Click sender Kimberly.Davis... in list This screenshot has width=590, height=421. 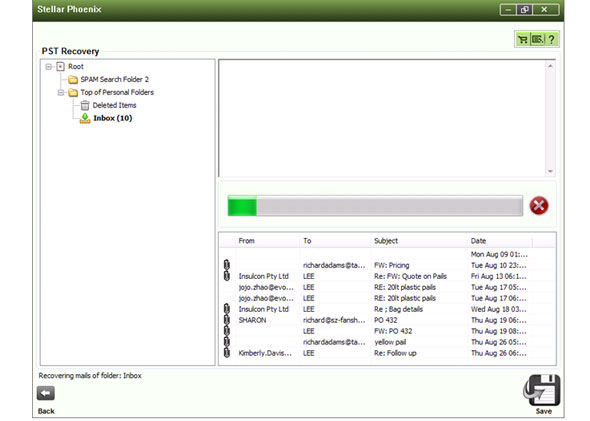(x=265, y=353)
